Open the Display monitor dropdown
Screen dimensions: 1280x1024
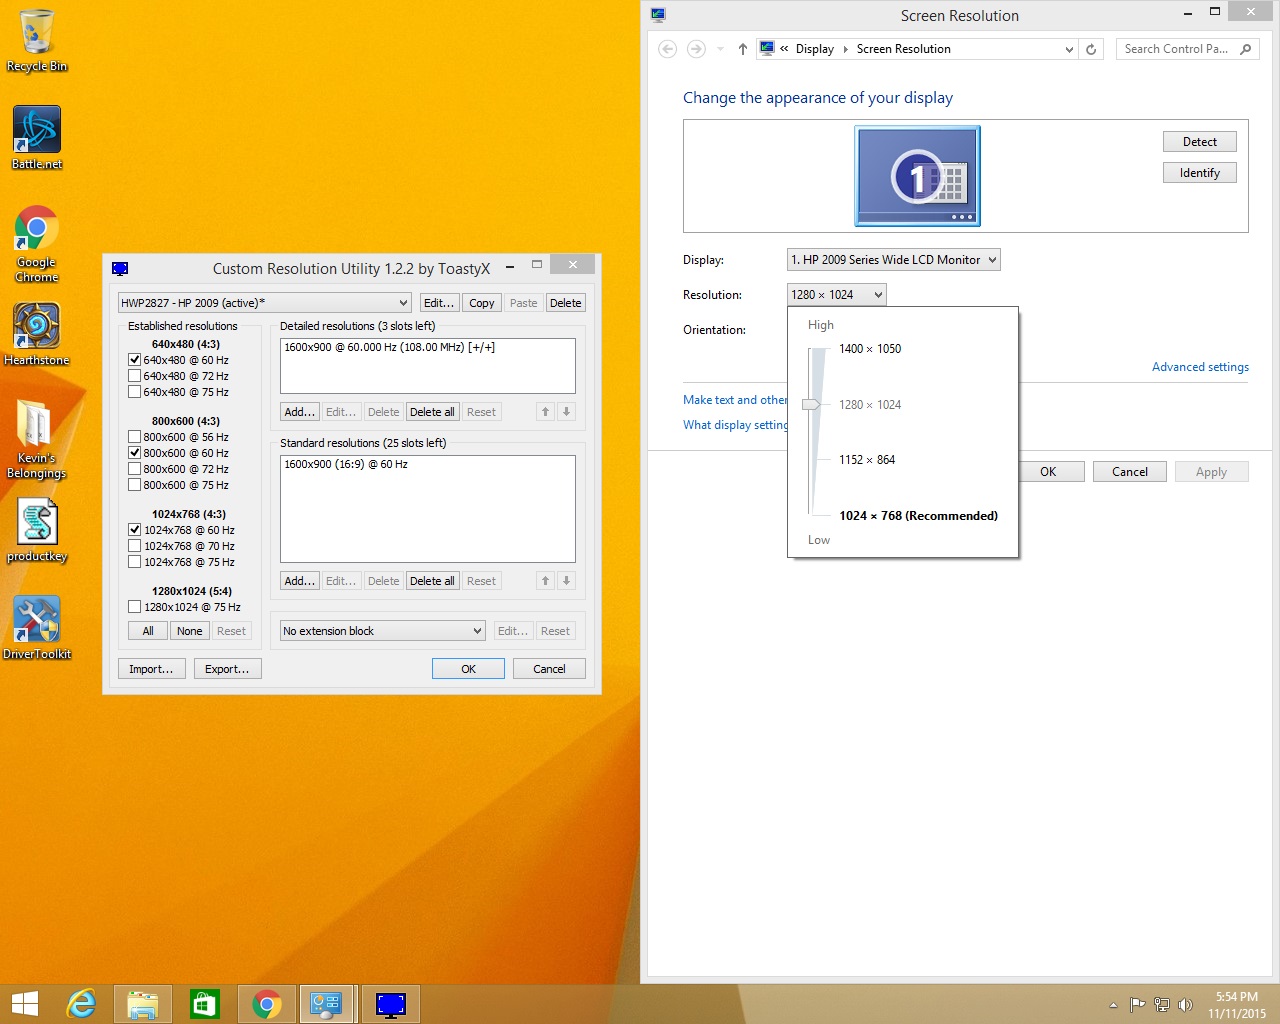point(893,260)
